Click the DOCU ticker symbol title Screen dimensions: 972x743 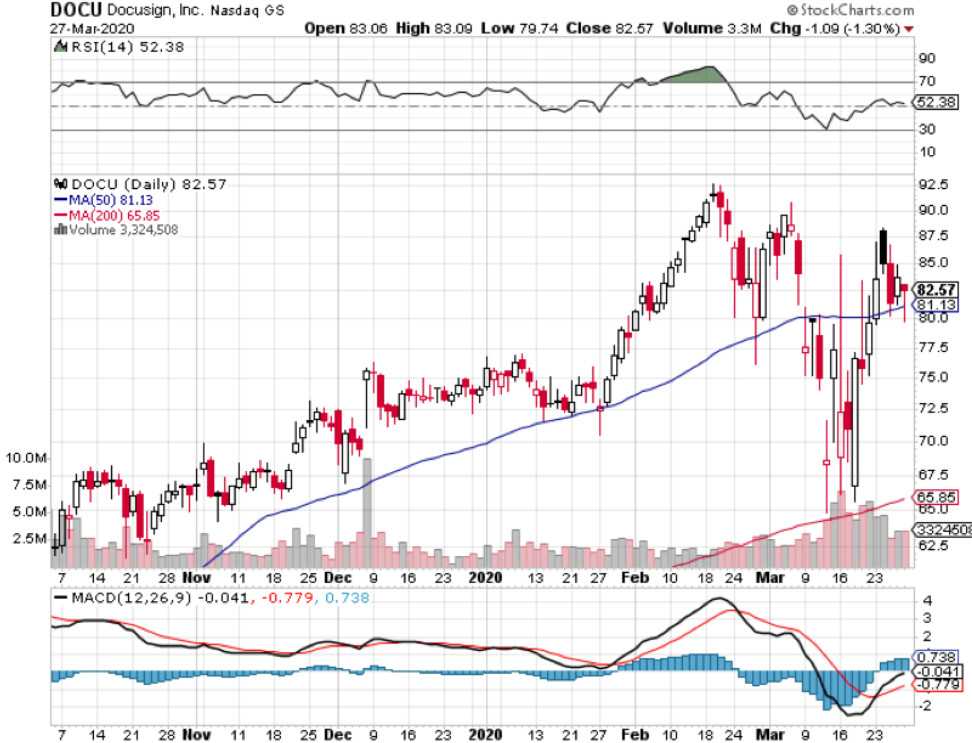click(x=76, y=10)
